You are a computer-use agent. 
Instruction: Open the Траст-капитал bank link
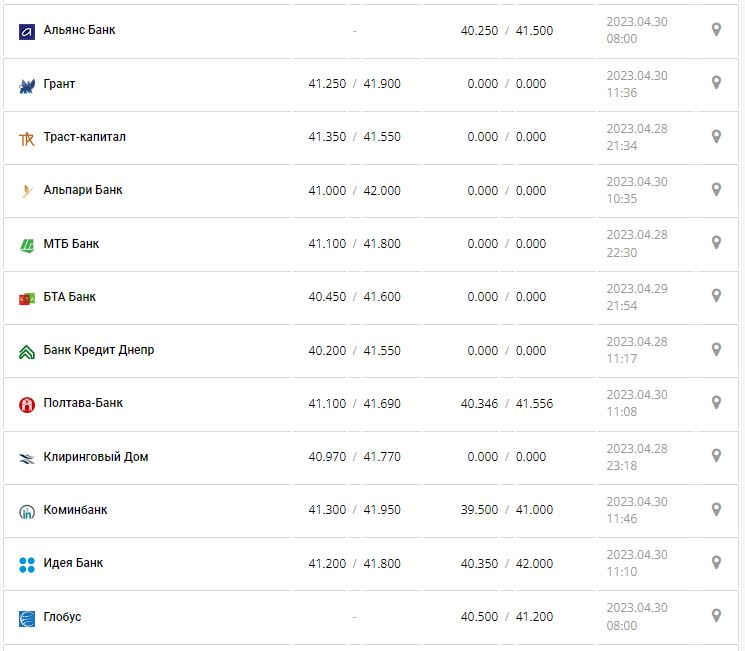point(85,137)
